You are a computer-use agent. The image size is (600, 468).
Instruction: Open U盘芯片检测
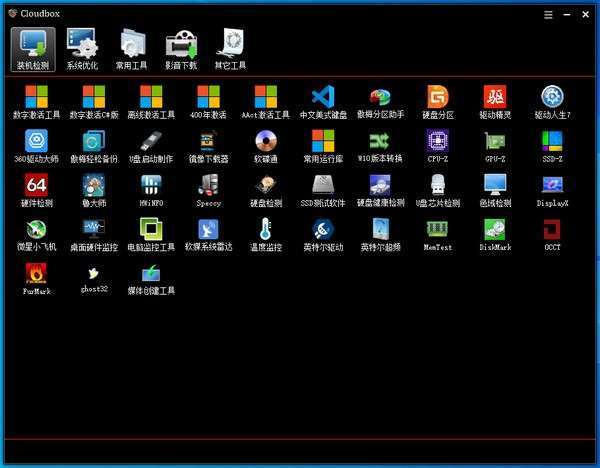click(x=438, y=191)
